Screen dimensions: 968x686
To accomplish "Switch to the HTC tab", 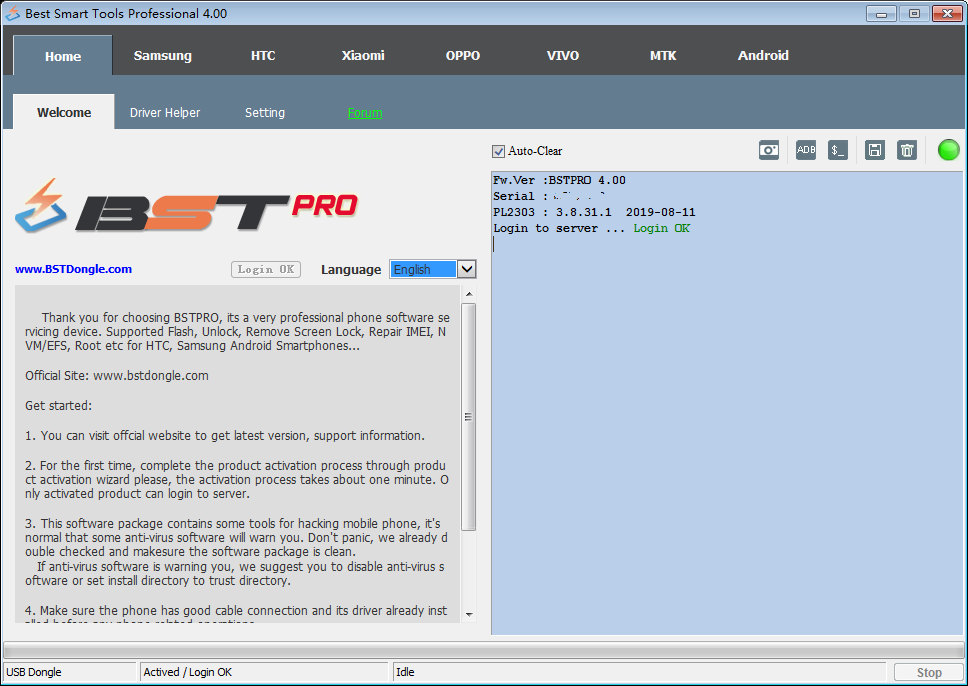I will 263,56.
